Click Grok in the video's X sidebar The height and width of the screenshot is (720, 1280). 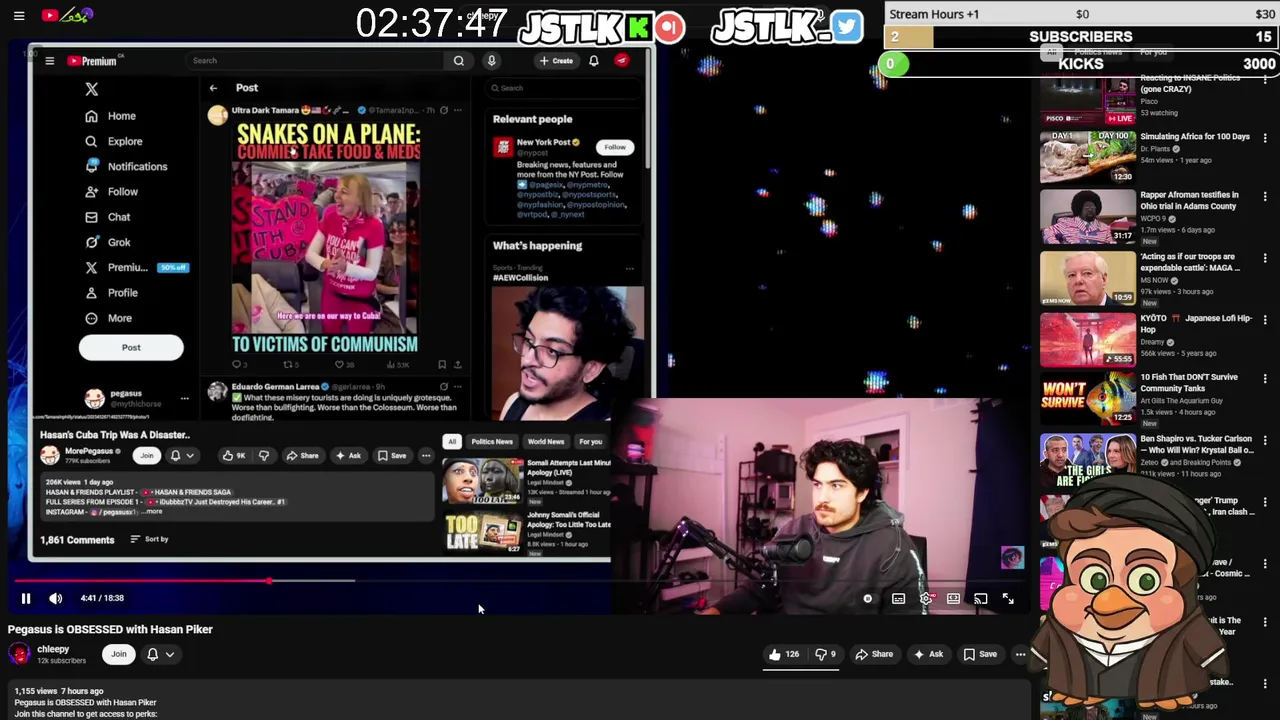click(108, 242)
